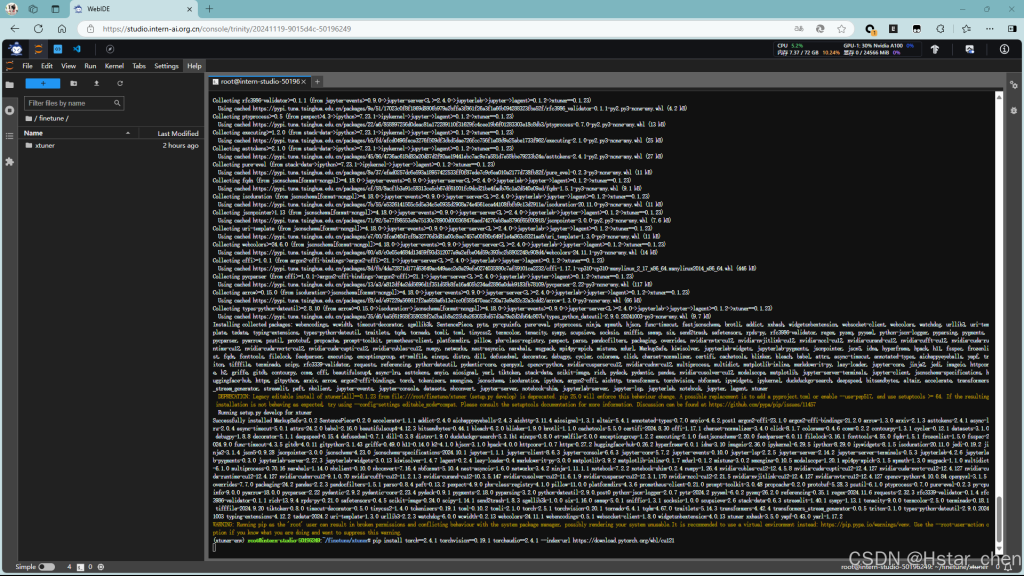
Task: Sort files by Name column arrow
Action: (x=127, y=133)
